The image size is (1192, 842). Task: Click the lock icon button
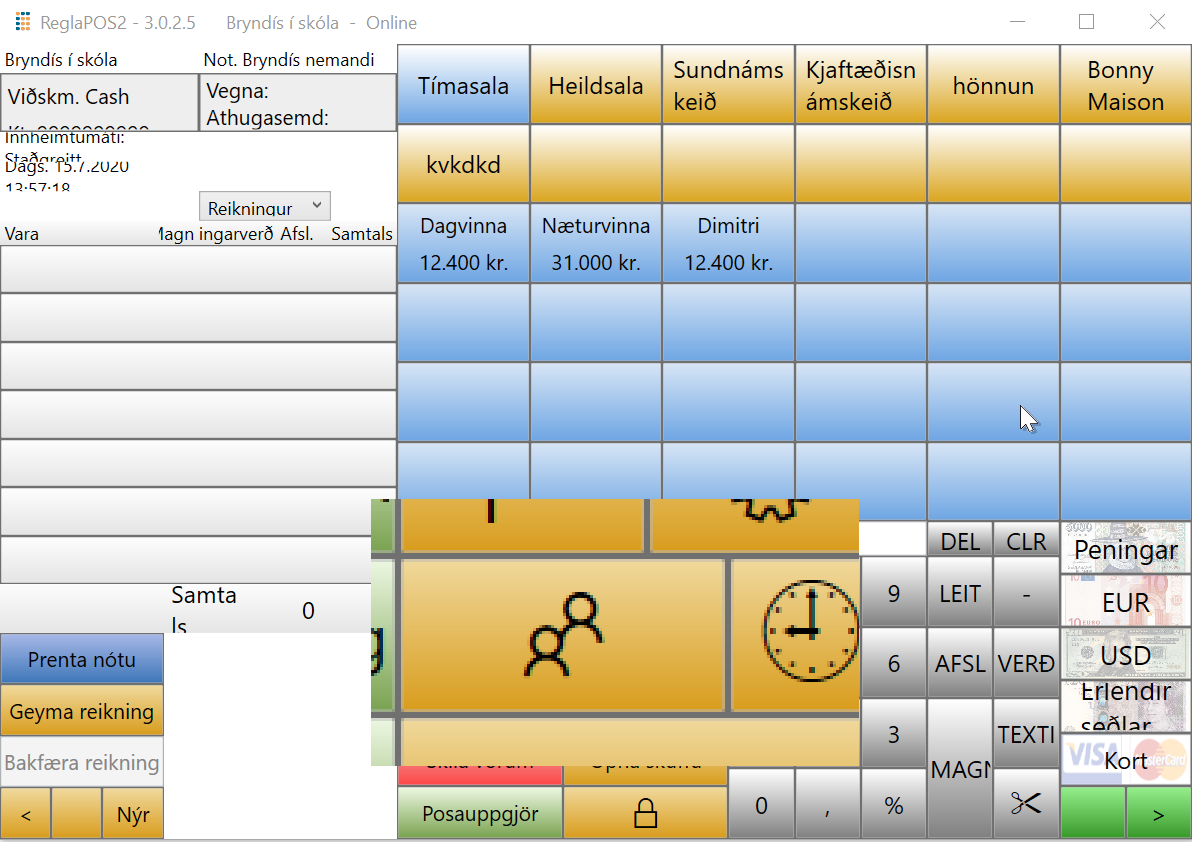pos(645,814)
